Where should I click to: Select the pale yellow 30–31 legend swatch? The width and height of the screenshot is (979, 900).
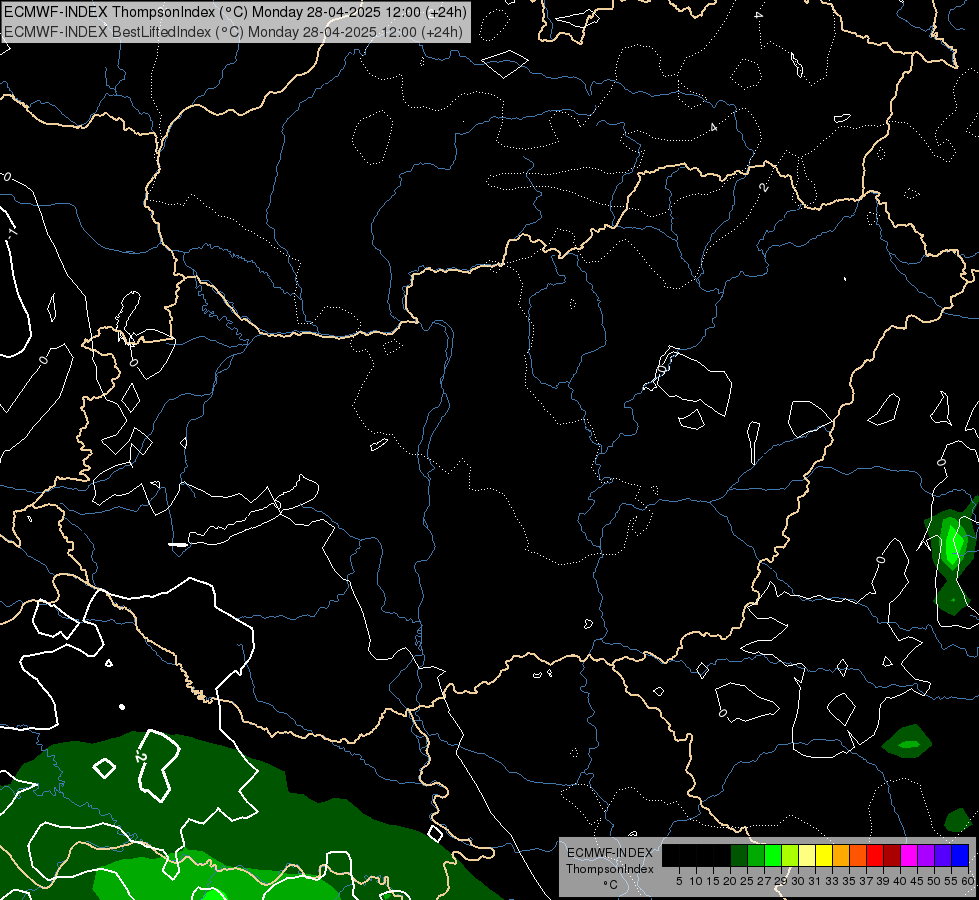pyautogui.click(x=807, y=855)
